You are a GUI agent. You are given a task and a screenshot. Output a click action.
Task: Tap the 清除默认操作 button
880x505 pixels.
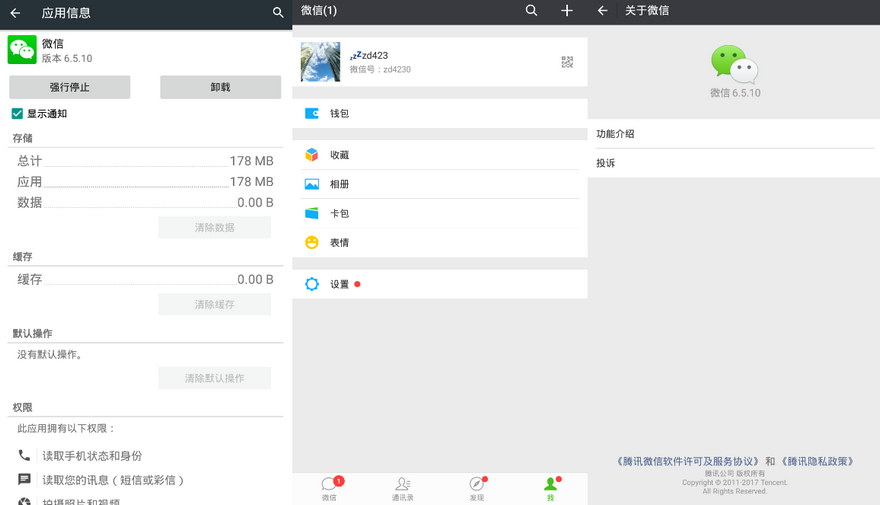(x=214, y=378)
